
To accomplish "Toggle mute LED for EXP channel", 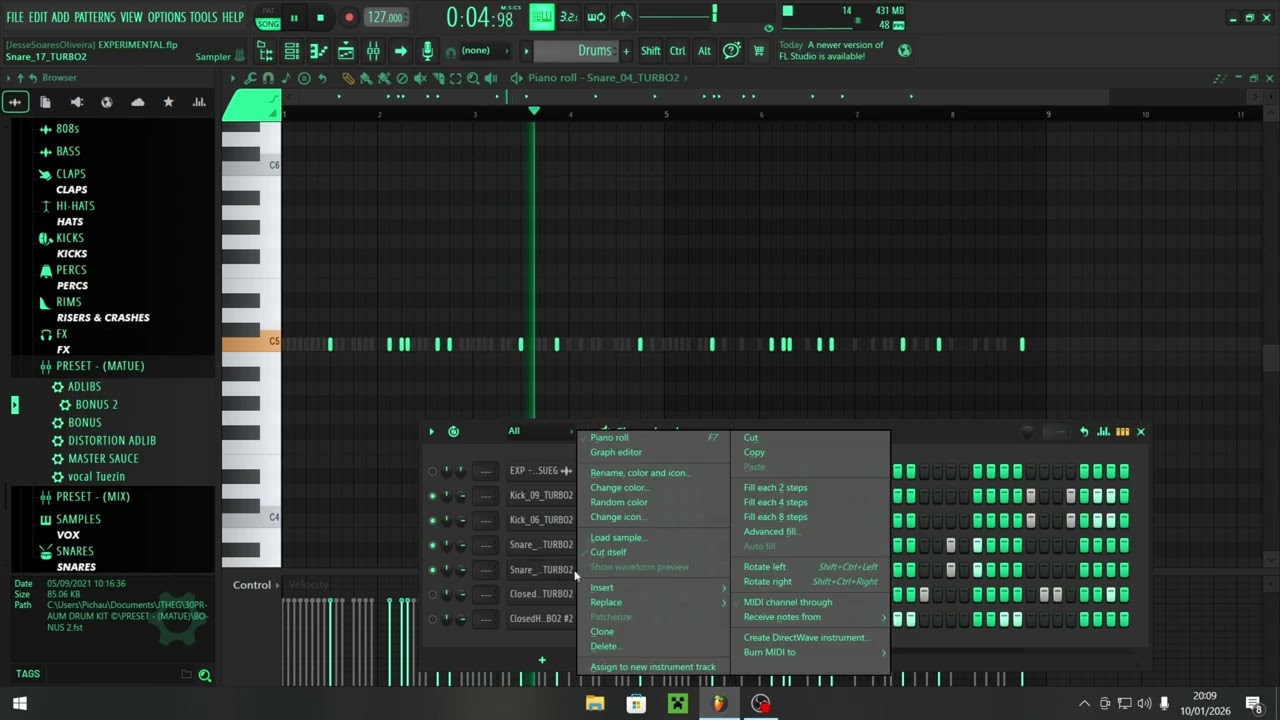I will tap(432, 471).
